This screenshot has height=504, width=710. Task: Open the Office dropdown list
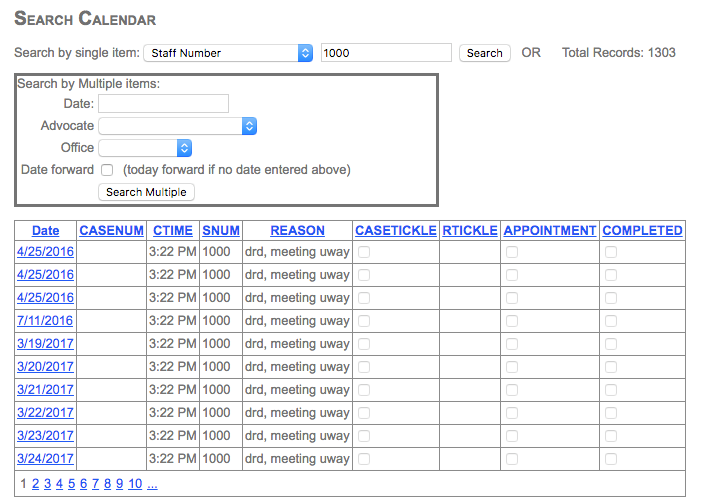tap(145, 148)
